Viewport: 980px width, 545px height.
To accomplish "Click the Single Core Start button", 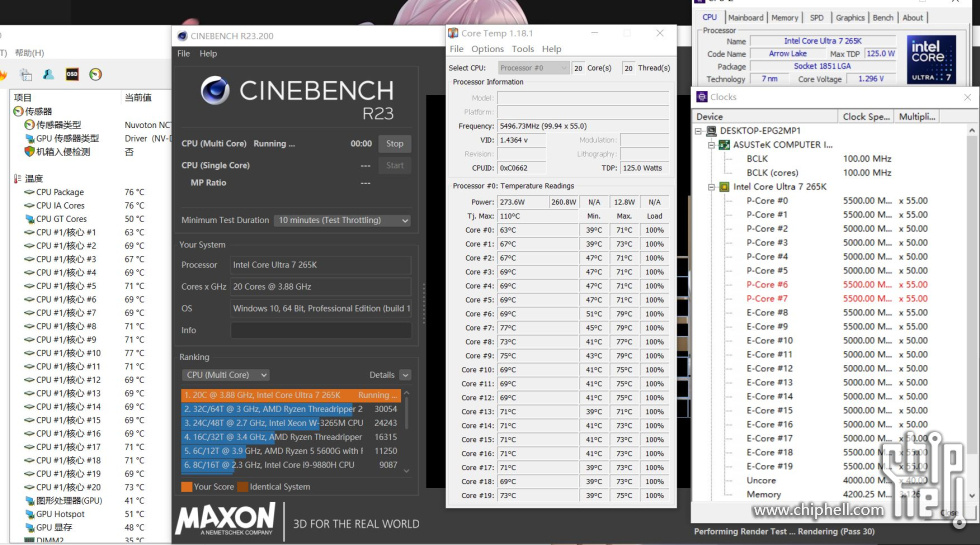I will tap(394, 166).
